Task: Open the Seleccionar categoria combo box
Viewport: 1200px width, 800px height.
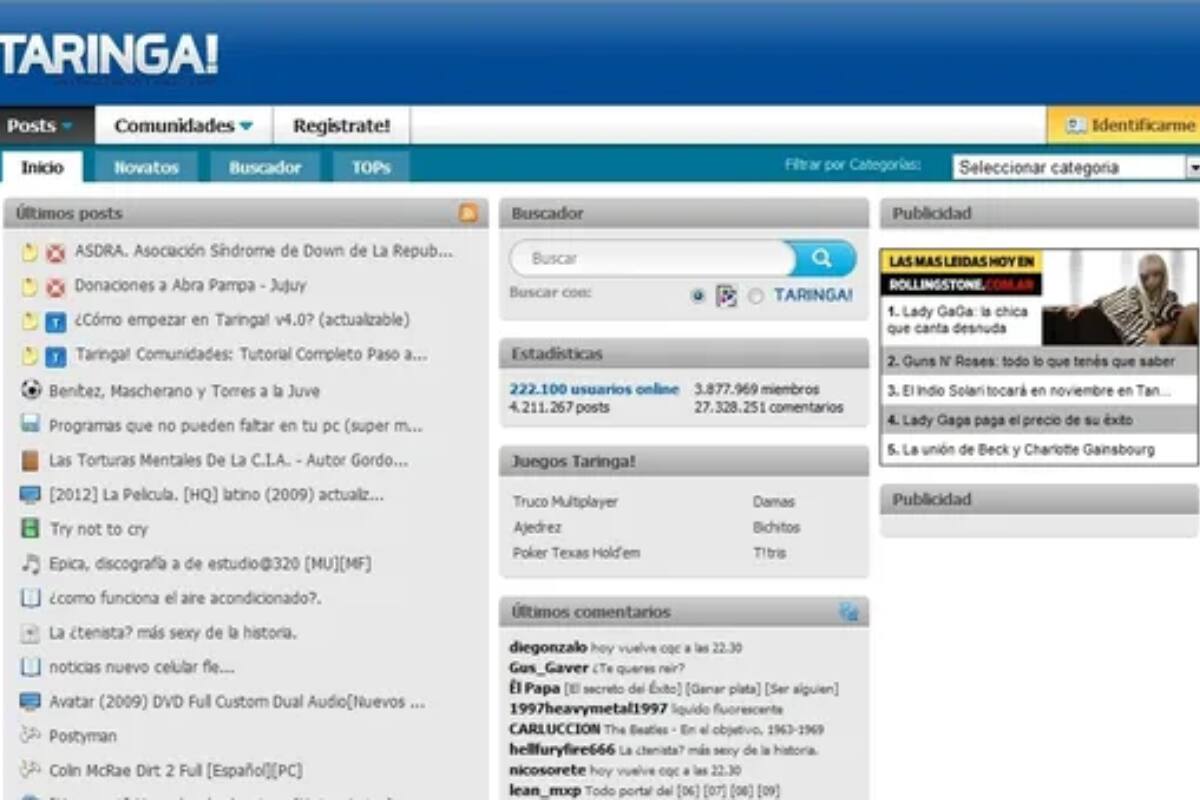Action: pos(1077,167)
